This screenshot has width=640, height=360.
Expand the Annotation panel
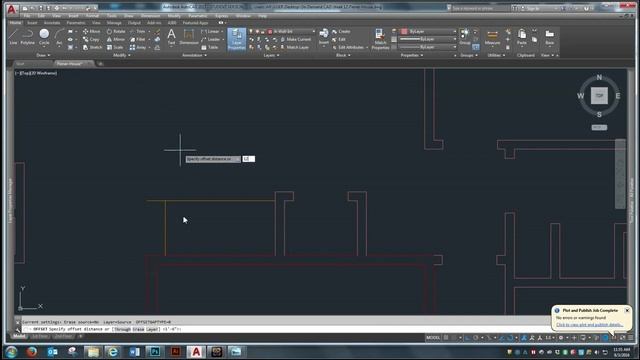(x=194, y=55)
